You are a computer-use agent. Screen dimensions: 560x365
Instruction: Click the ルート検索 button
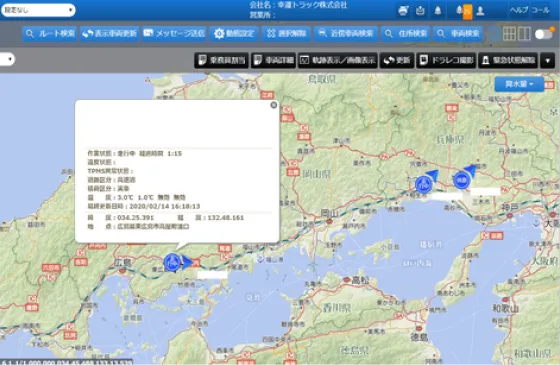50,34
